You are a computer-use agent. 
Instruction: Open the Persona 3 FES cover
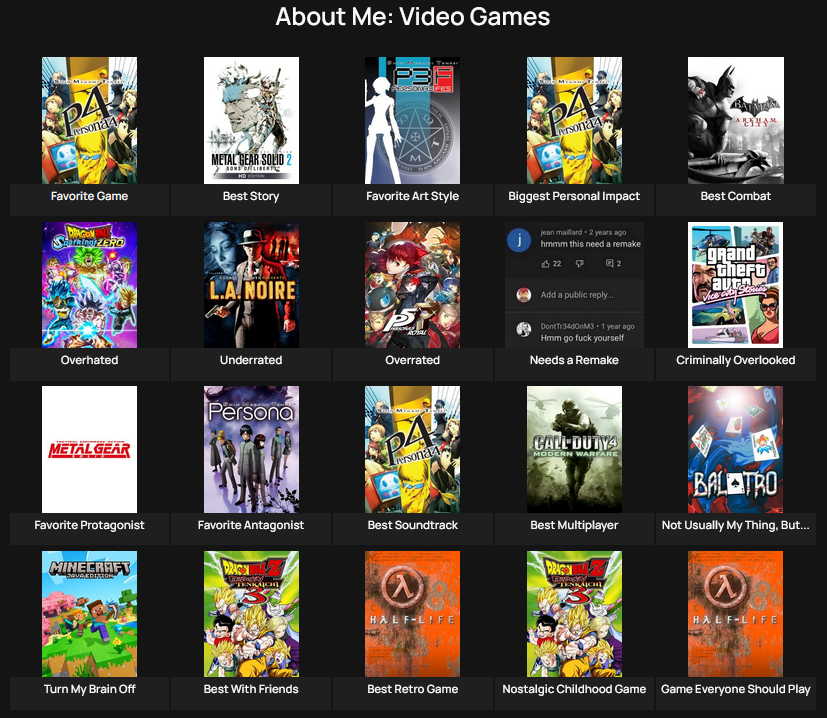[x=412, y=120]
